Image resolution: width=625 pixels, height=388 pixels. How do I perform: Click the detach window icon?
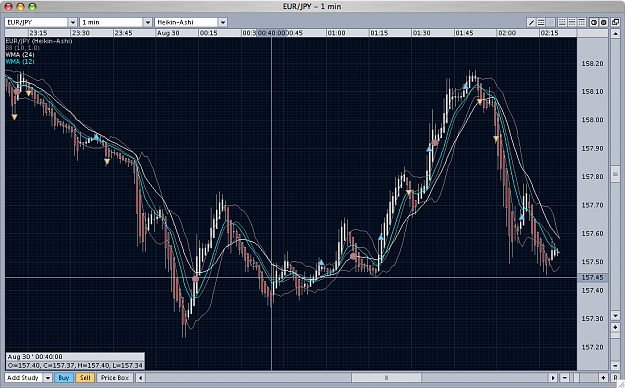point(615,22)
